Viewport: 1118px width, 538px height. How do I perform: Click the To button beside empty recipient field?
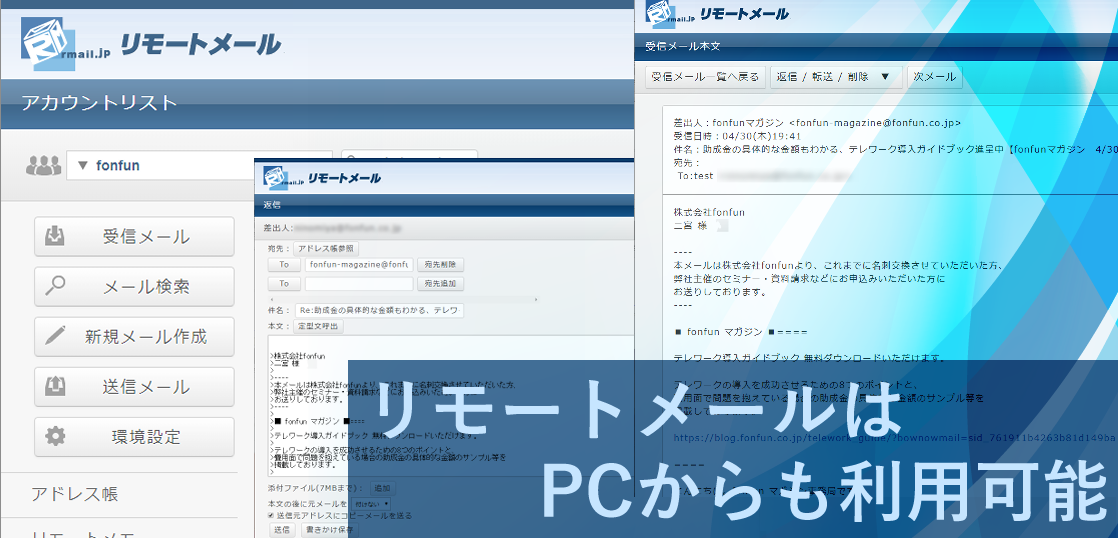284,284
